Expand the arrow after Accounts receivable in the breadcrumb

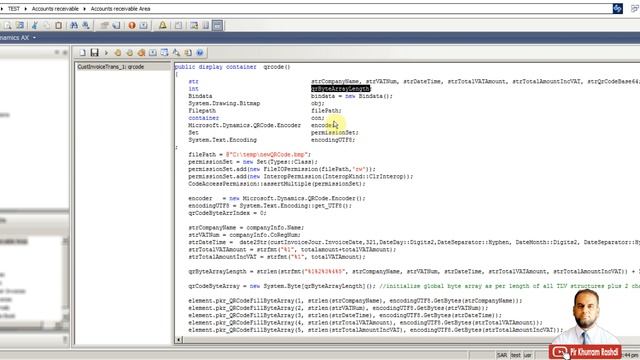tap(84, 9)
